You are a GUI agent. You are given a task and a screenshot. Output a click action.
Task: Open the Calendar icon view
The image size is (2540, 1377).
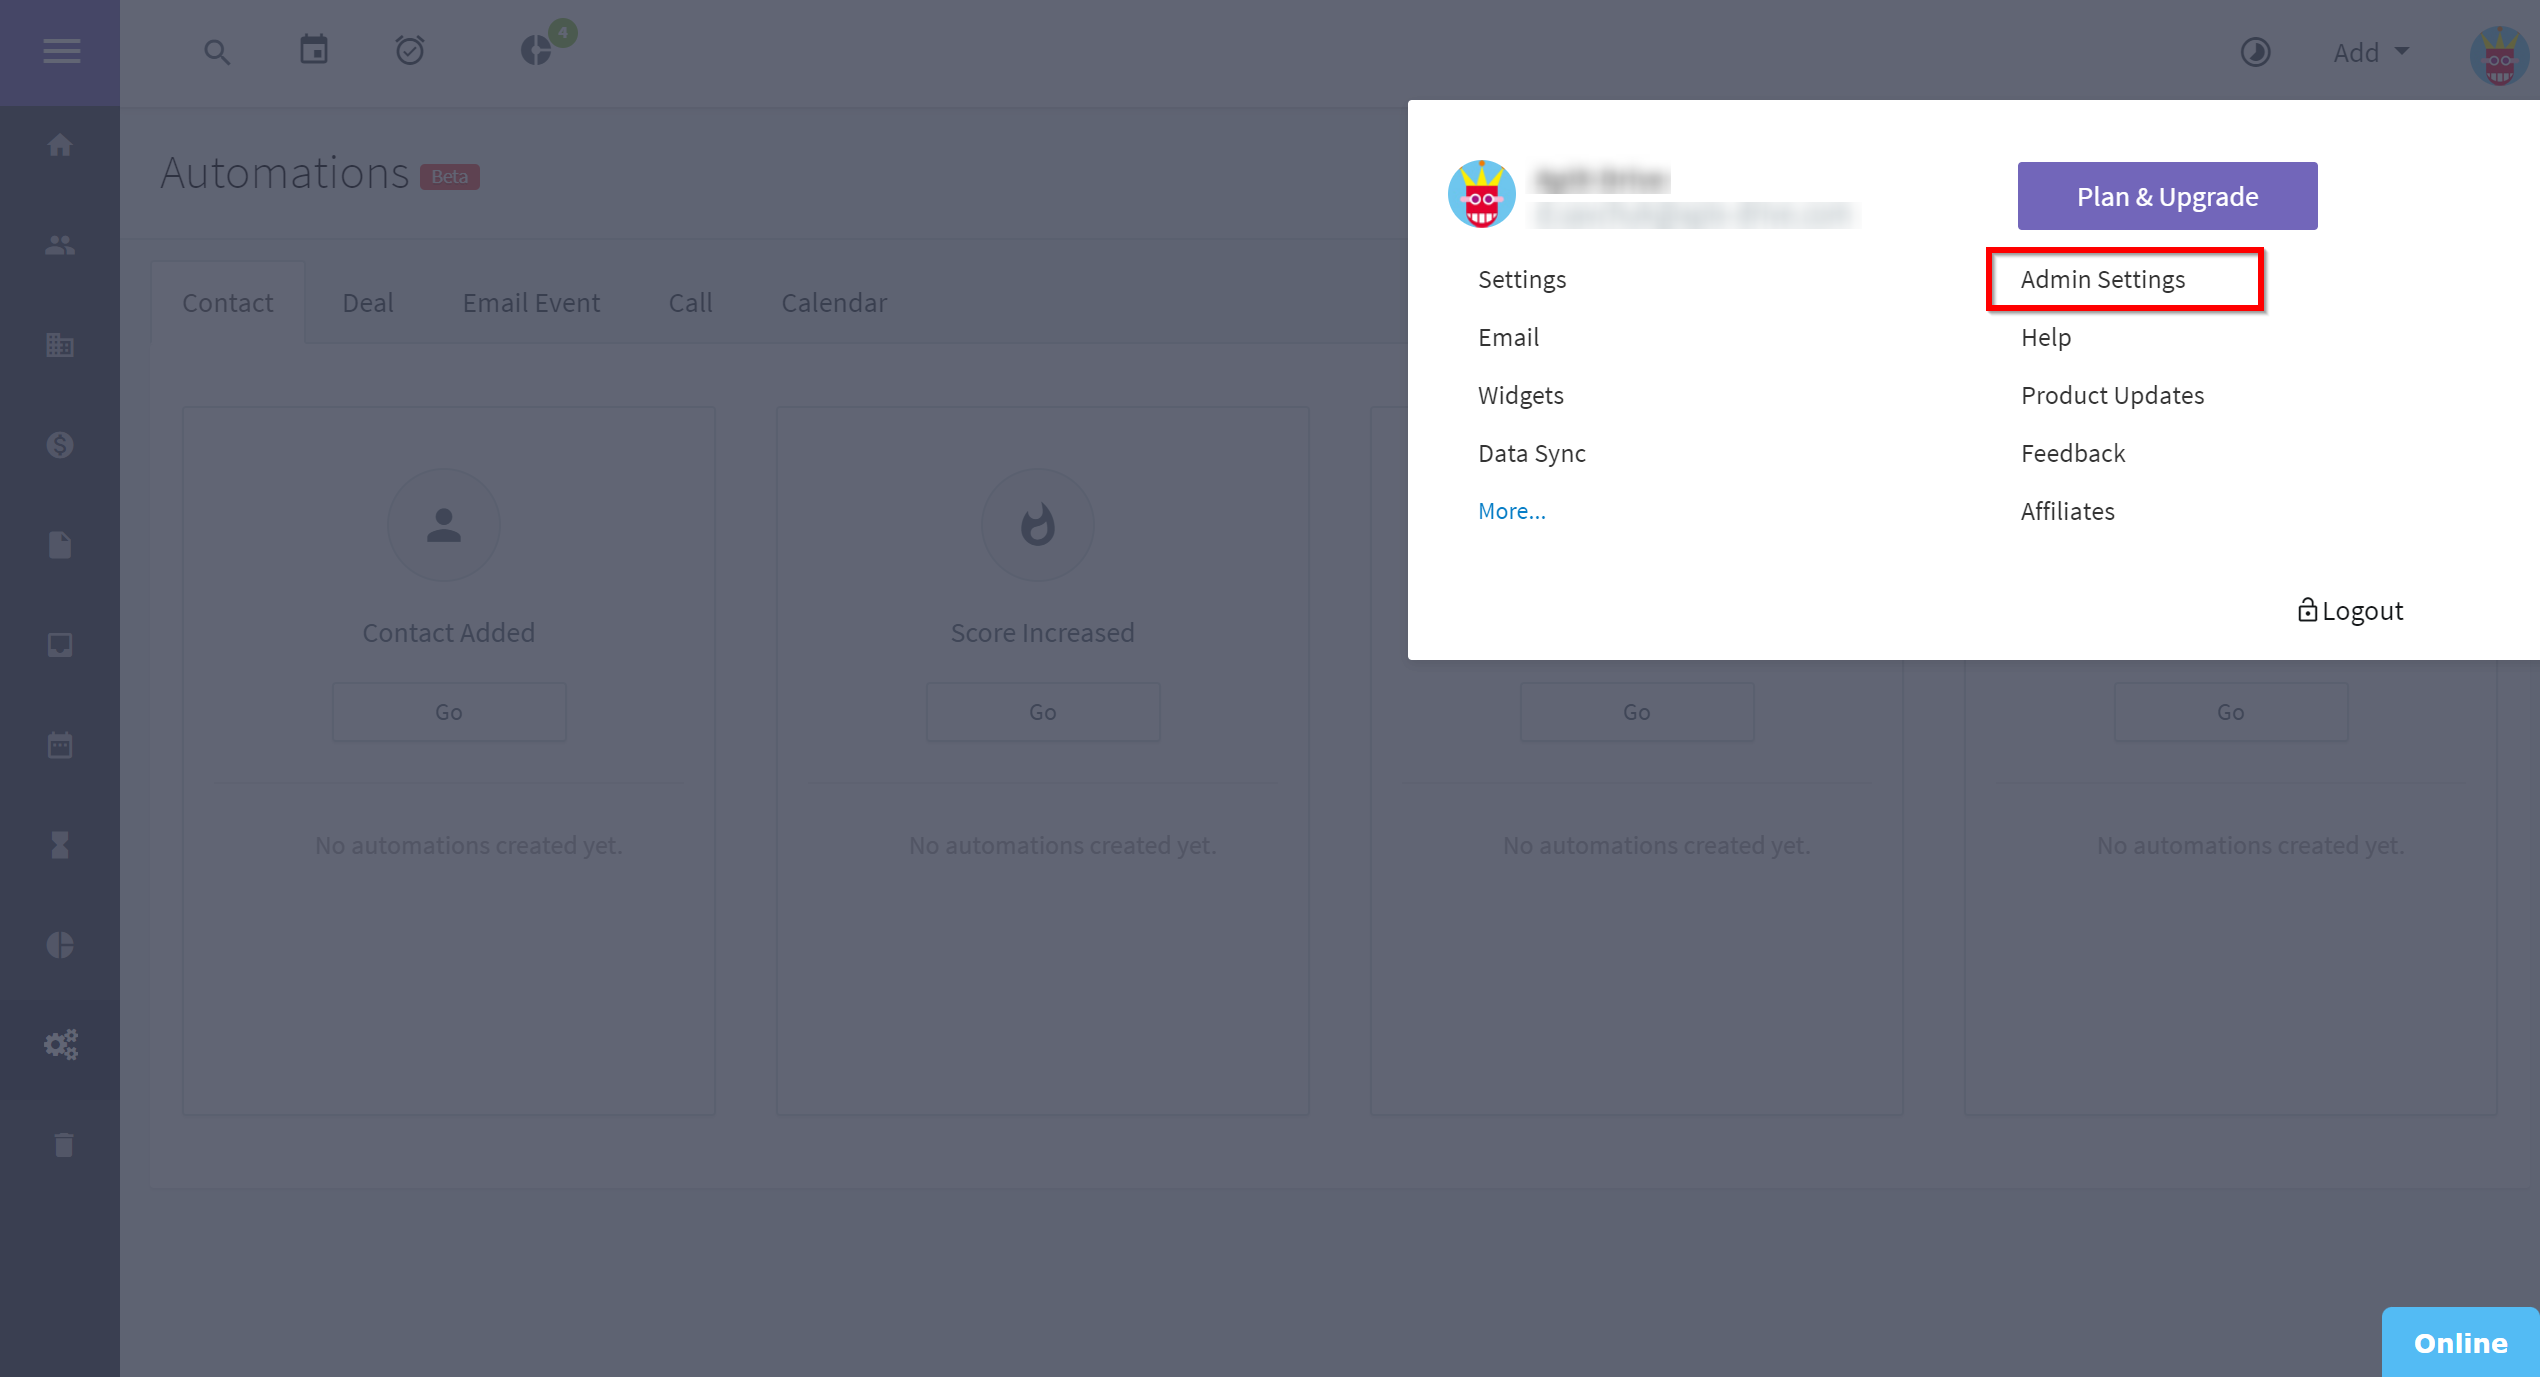click(x=312, y=51)
